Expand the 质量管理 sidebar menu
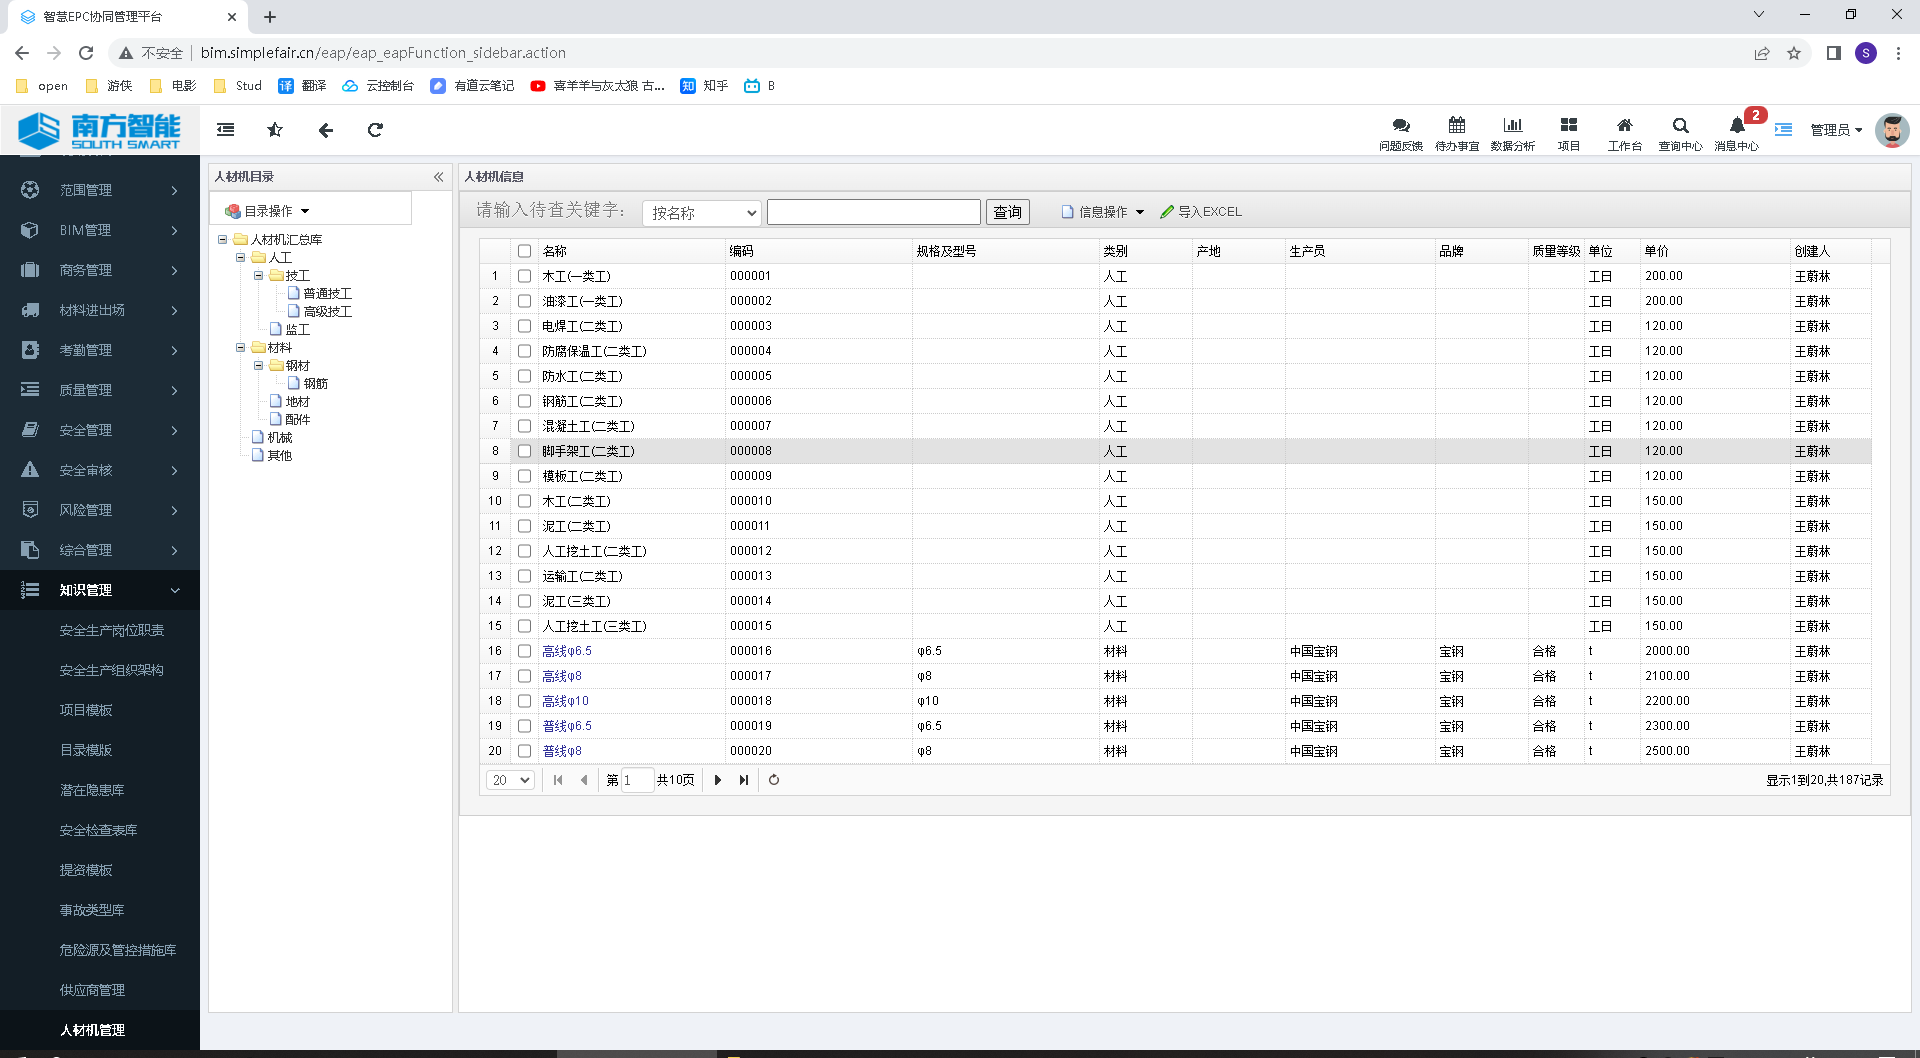 pyautogui.click(x=100, y=390)
